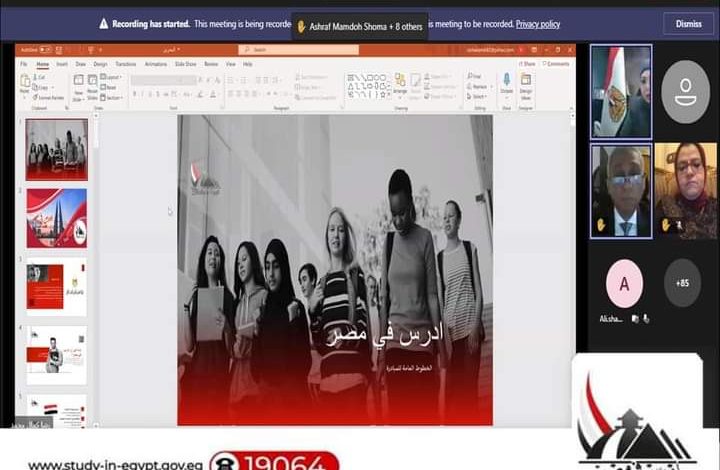Click the text highlight color icon
The width and height of the screenshot is (720, 470).
click(x=200, y=95)
